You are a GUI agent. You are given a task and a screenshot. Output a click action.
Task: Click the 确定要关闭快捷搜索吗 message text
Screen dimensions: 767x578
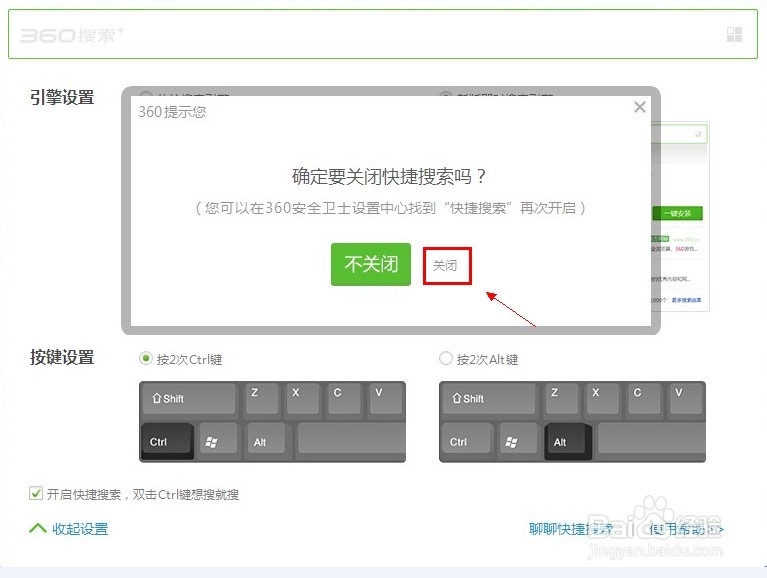pos(389,177)
